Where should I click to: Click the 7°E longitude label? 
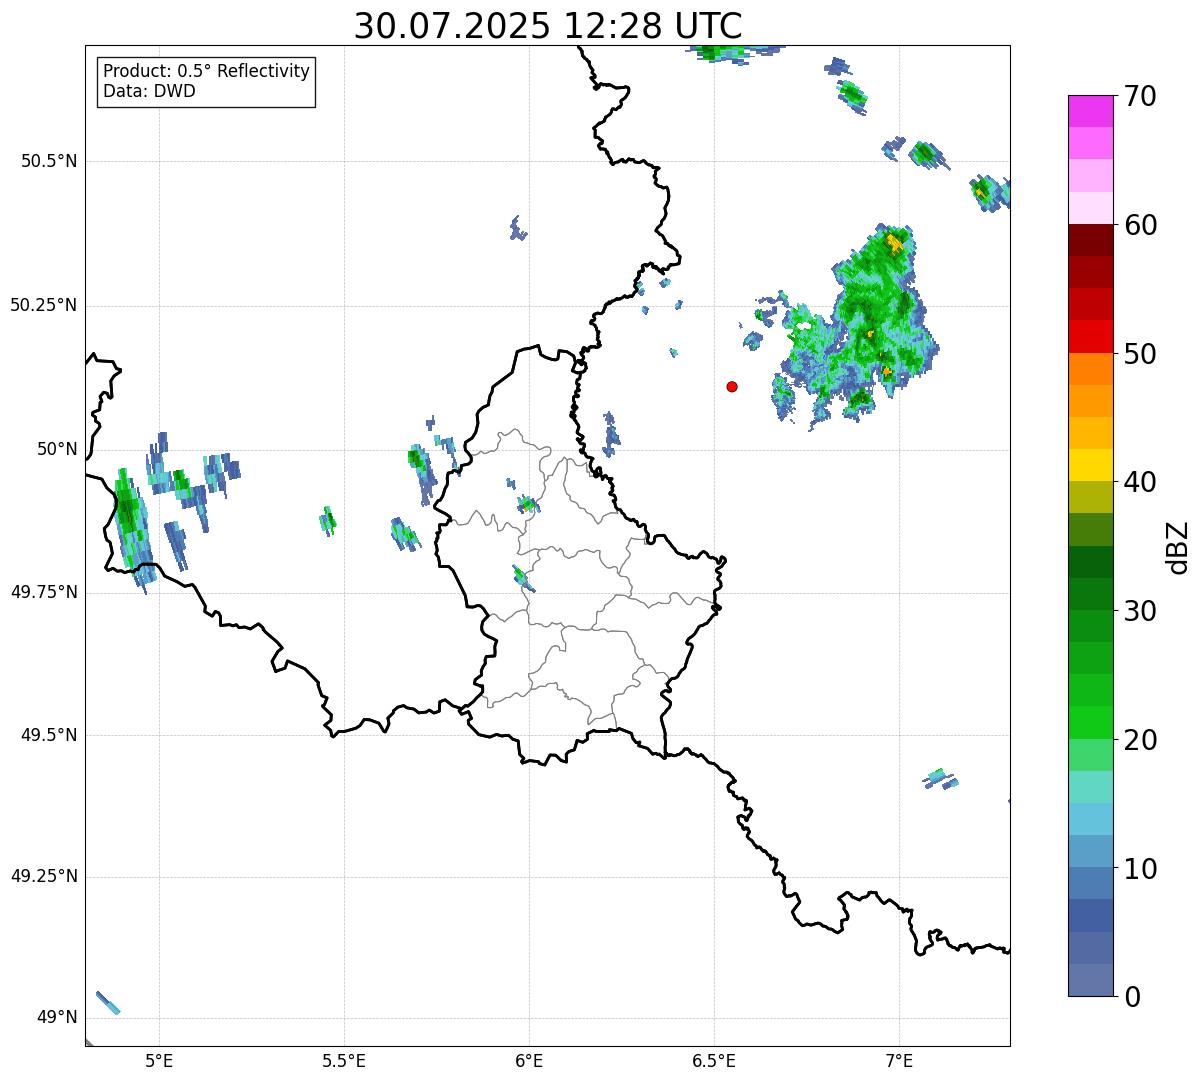tap(899, 1061)
